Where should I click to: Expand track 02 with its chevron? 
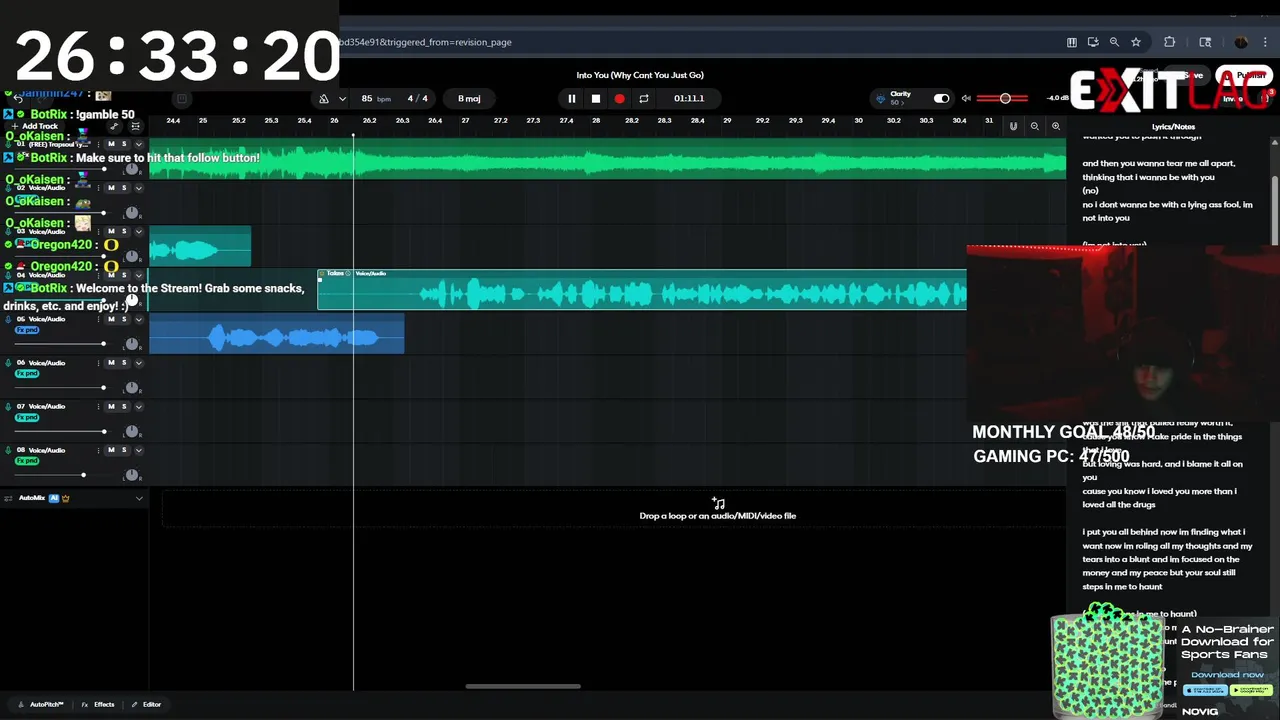click(x=139, y=188)
